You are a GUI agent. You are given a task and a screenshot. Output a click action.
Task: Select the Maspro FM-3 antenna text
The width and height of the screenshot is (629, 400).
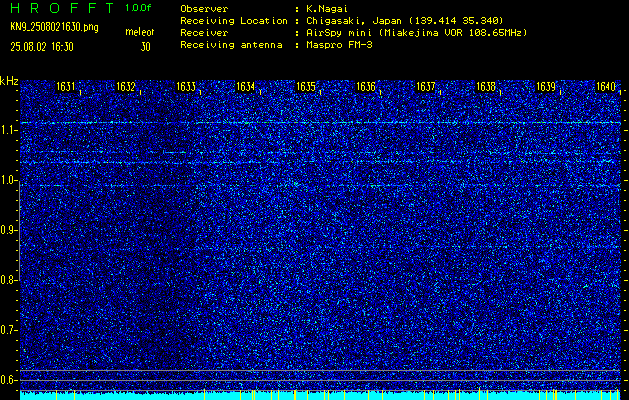pyautogui.click(x=339, y=45)
